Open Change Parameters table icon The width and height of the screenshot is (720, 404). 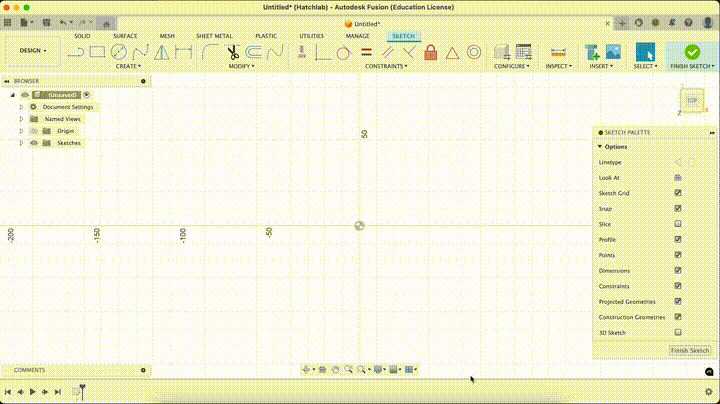523,52
